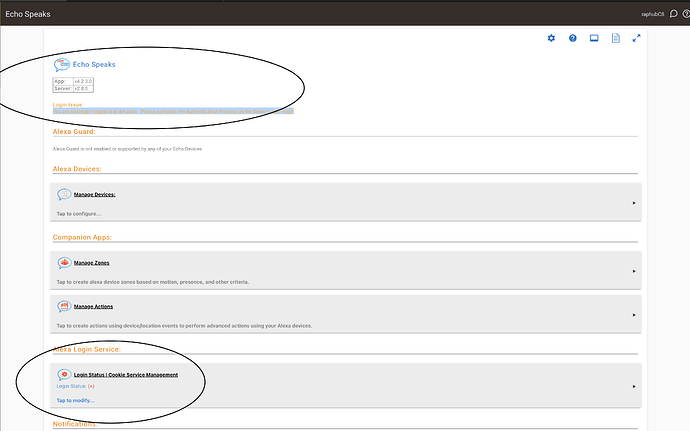Open the settings gear icon
The image size is (690, 431).
tap(551, 38)
